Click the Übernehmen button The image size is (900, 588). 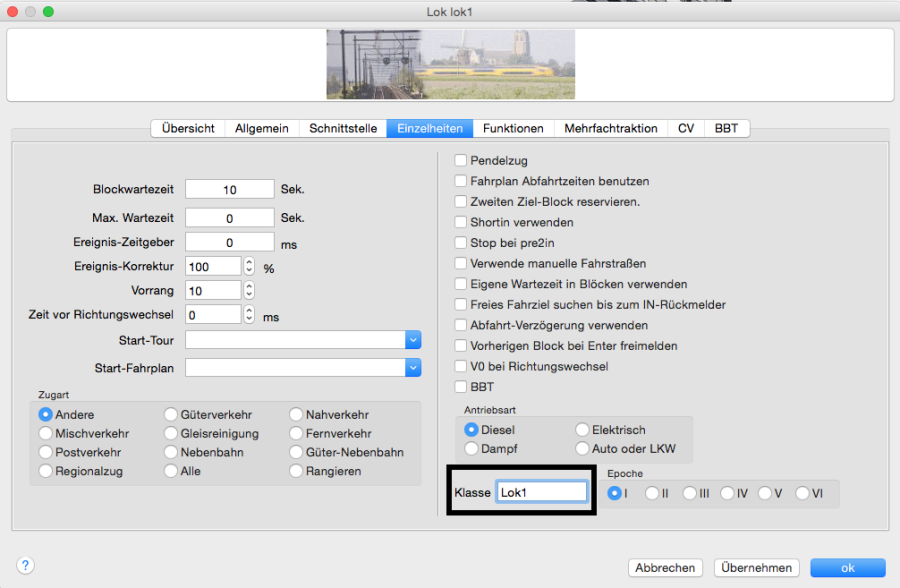[757, 567]
